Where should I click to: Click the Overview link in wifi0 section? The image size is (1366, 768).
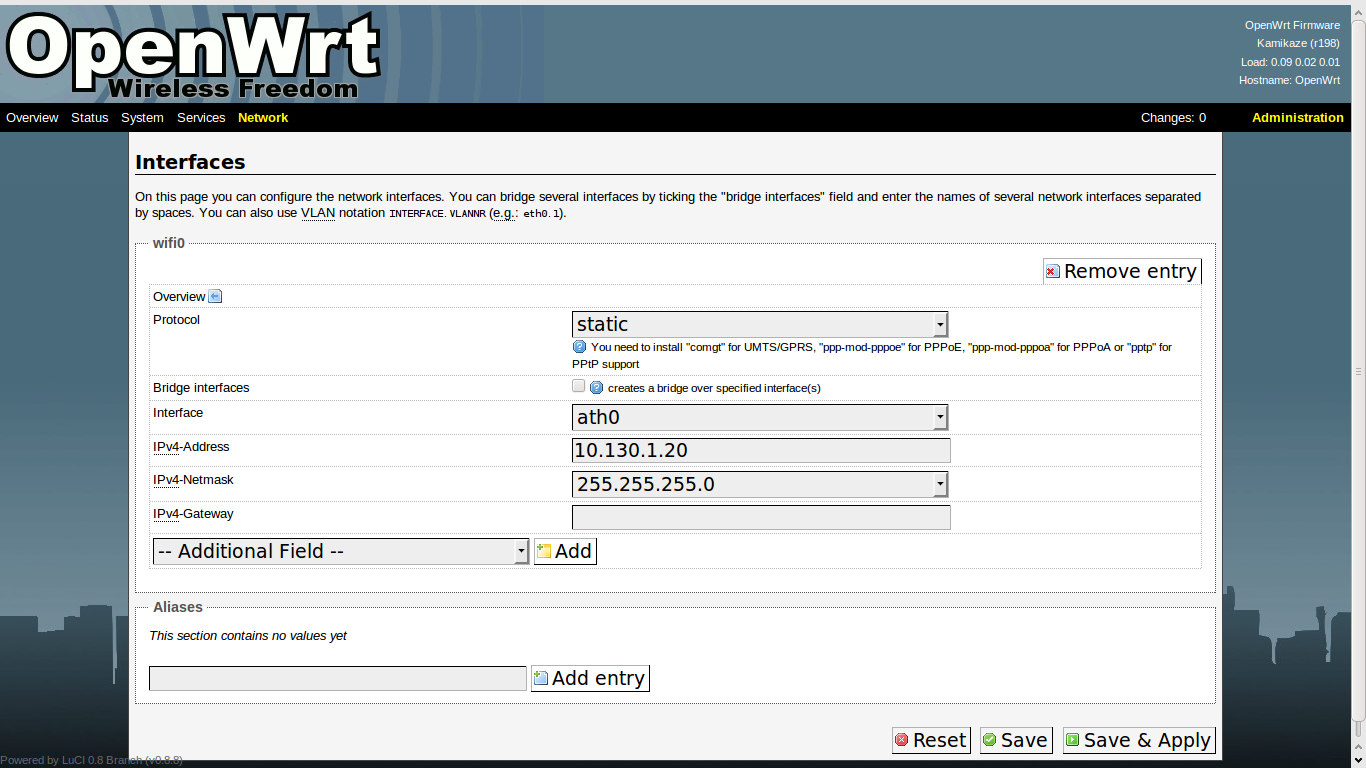point(179,297)
